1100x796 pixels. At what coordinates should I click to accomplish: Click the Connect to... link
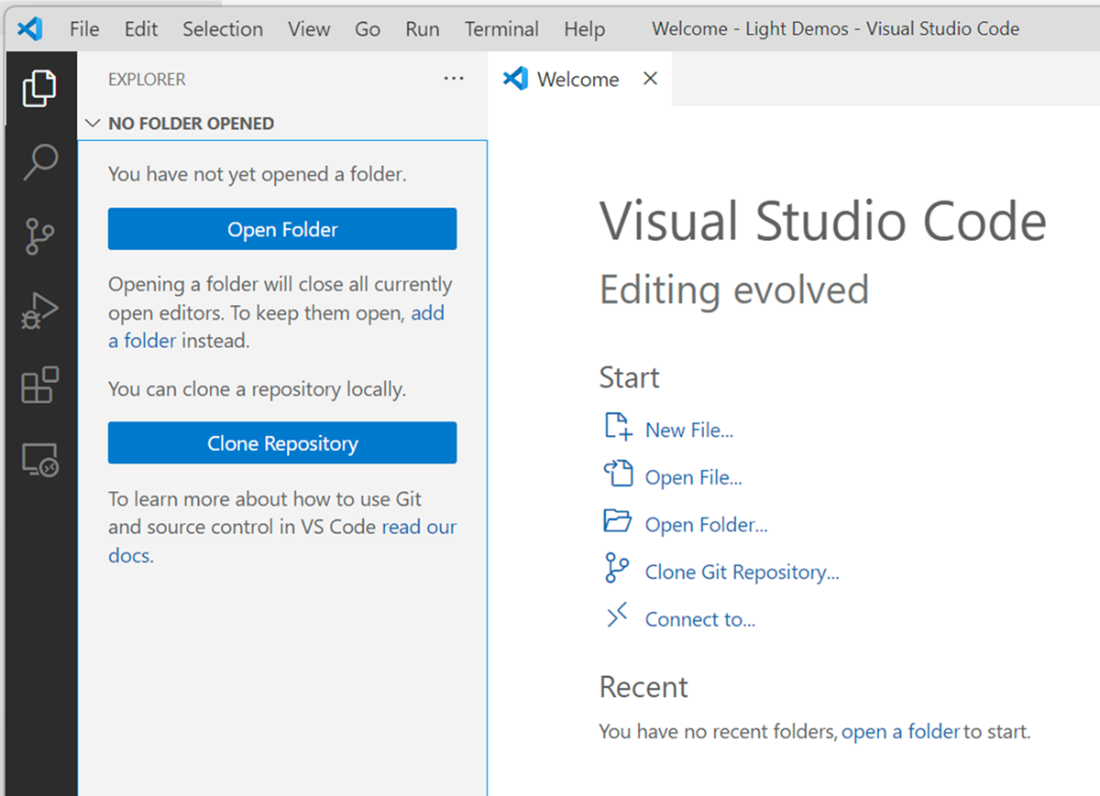click(700, 619)
